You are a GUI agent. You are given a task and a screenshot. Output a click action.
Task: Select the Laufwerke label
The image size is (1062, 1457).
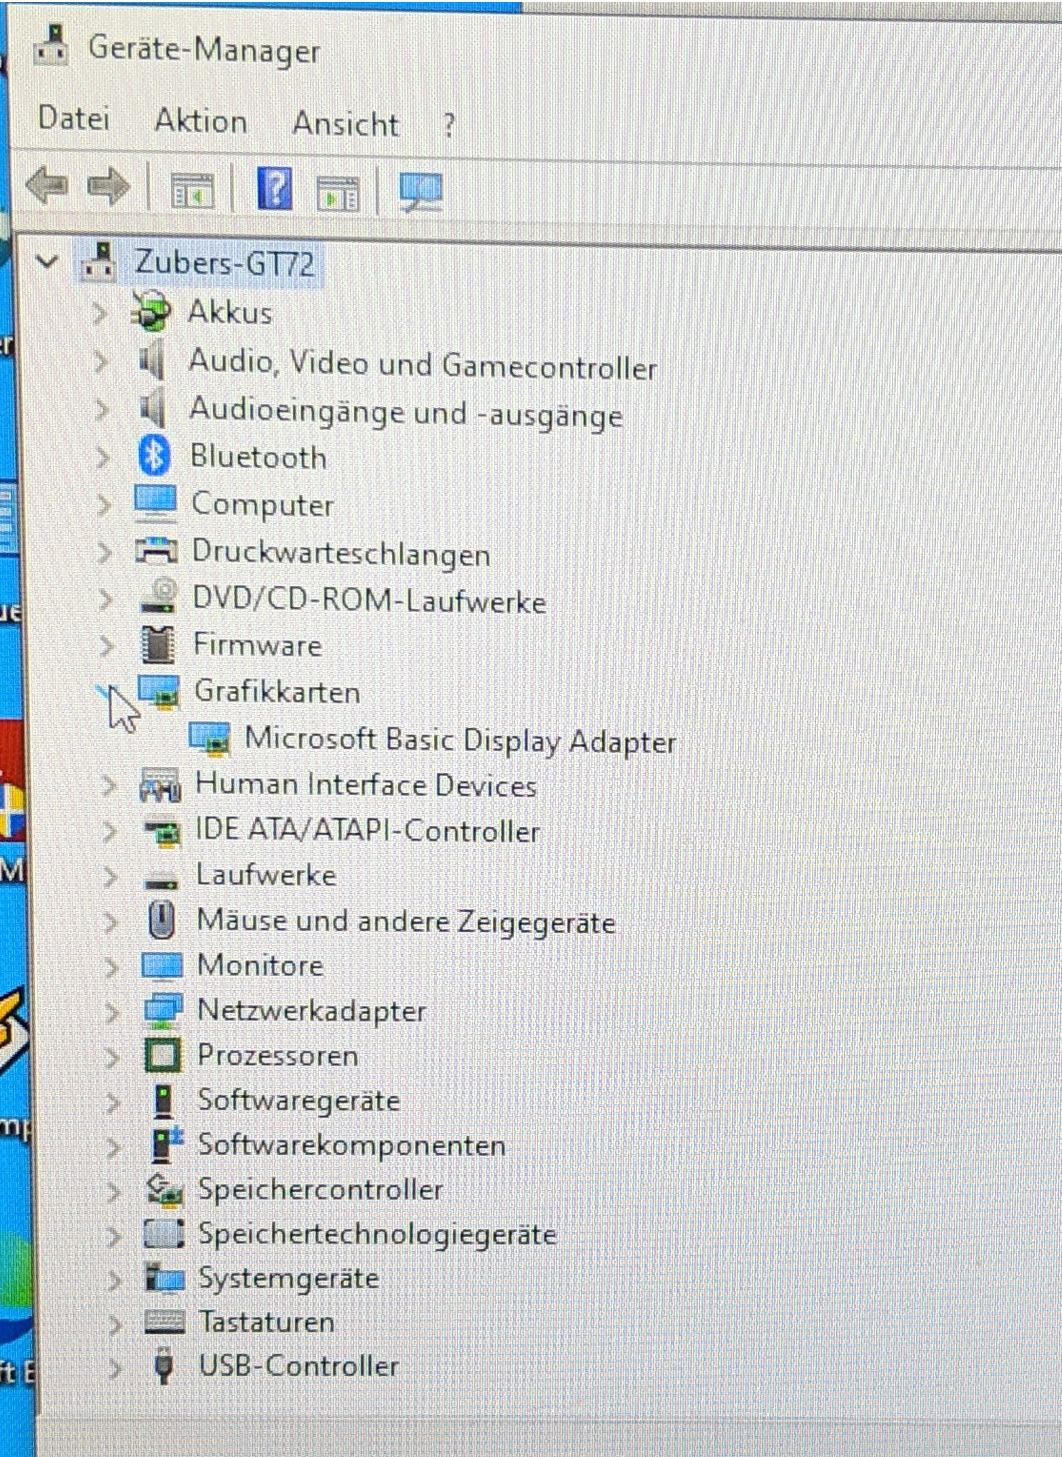[265, 875]
